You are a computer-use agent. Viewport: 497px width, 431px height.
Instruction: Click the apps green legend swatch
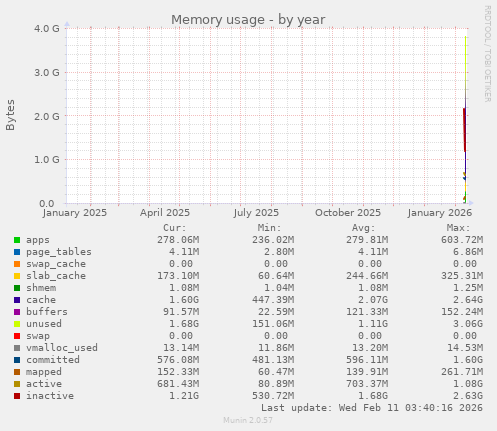click(x=17, y=240)
